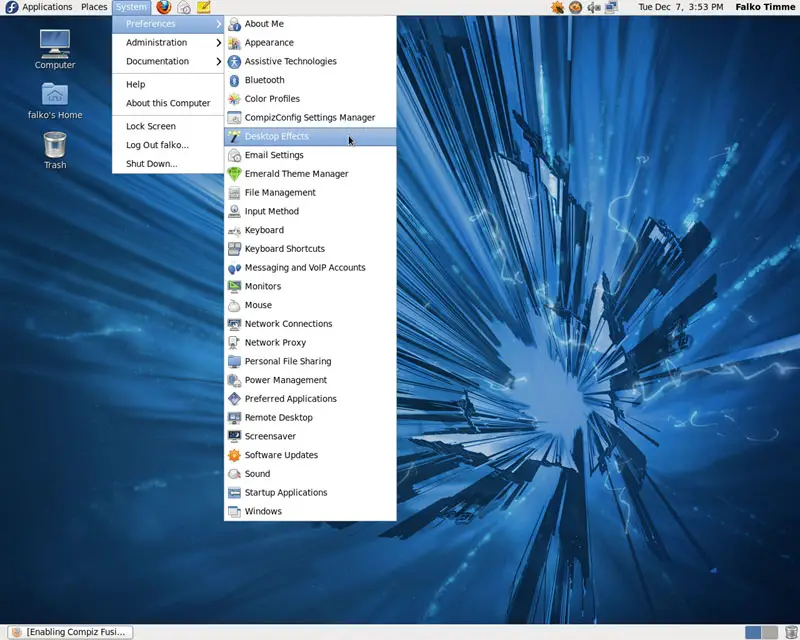Screen dimensions: 800x640
Task: Select About Me in Preferences
Action: [310, 24]
